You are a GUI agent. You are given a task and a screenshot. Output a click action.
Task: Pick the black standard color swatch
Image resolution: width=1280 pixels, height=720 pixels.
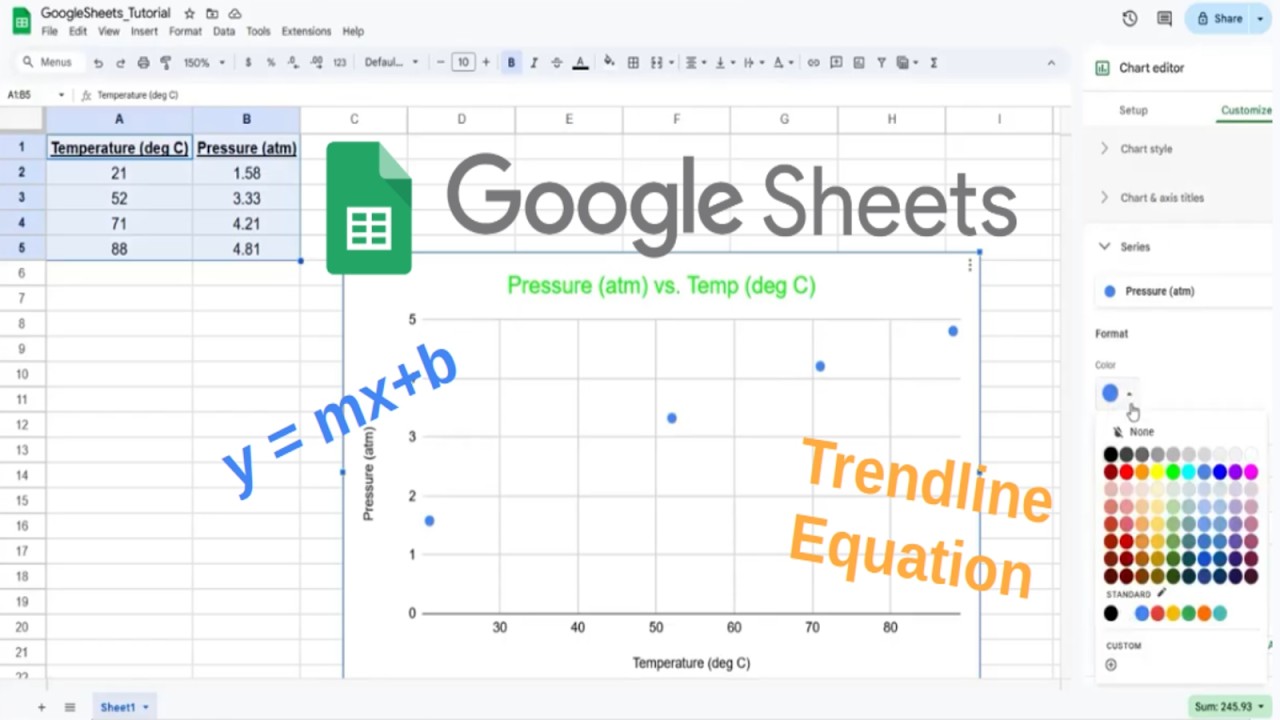tap(1110, 613)
